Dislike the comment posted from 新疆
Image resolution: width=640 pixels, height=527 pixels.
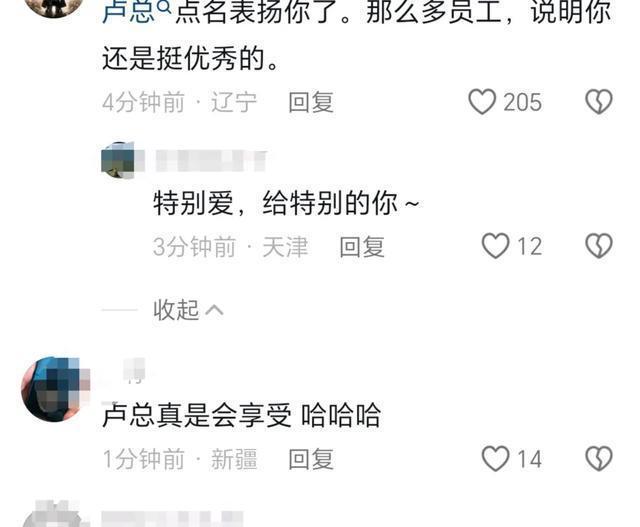coord(599,459)
